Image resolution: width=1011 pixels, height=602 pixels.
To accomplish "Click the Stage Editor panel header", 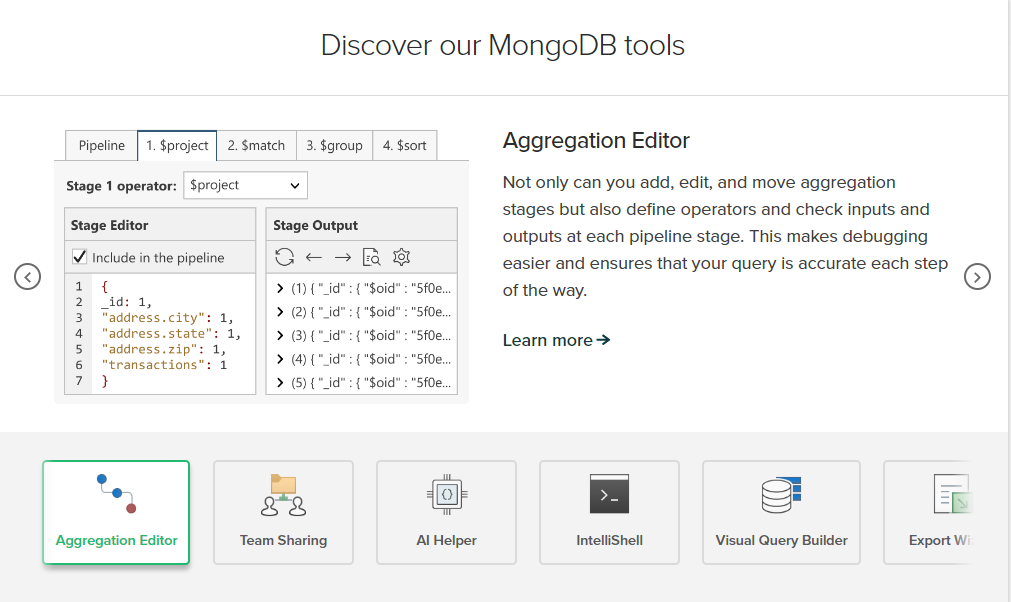I will [160, 225].
